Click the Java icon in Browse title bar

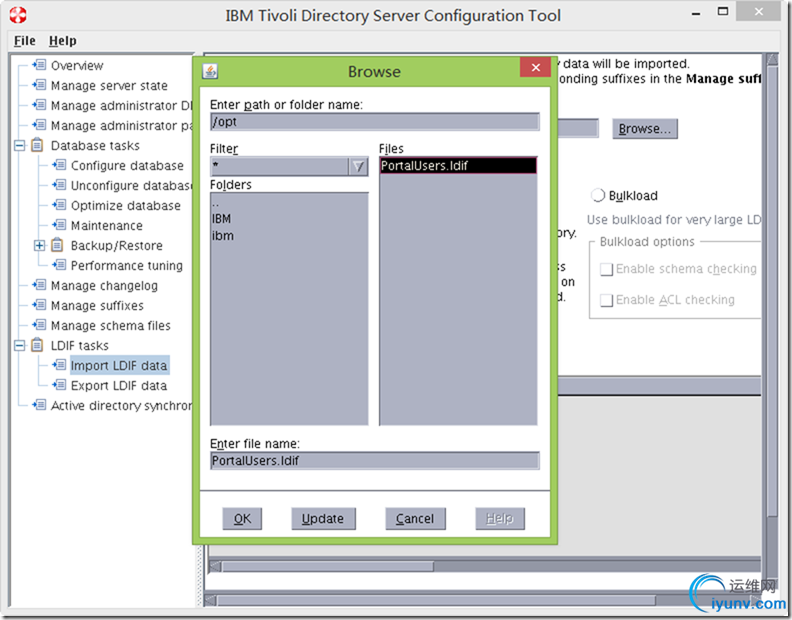pos(210,71)
